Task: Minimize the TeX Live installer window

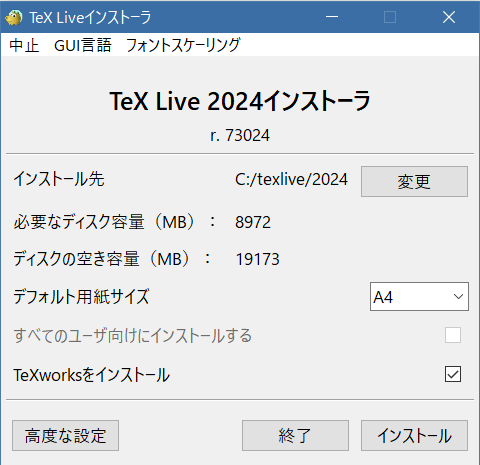Action: [332, 17]
